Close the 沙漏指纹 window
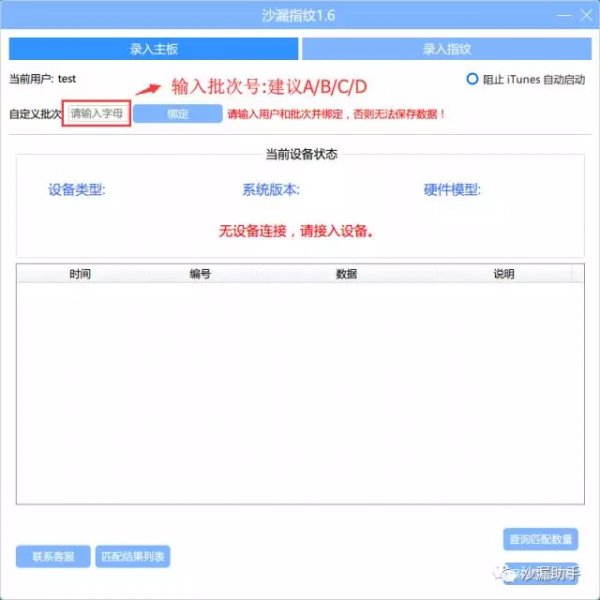Image resolution: width=600 pixels, height=600 pixels. pyautogui.click(x=586, y=16)
